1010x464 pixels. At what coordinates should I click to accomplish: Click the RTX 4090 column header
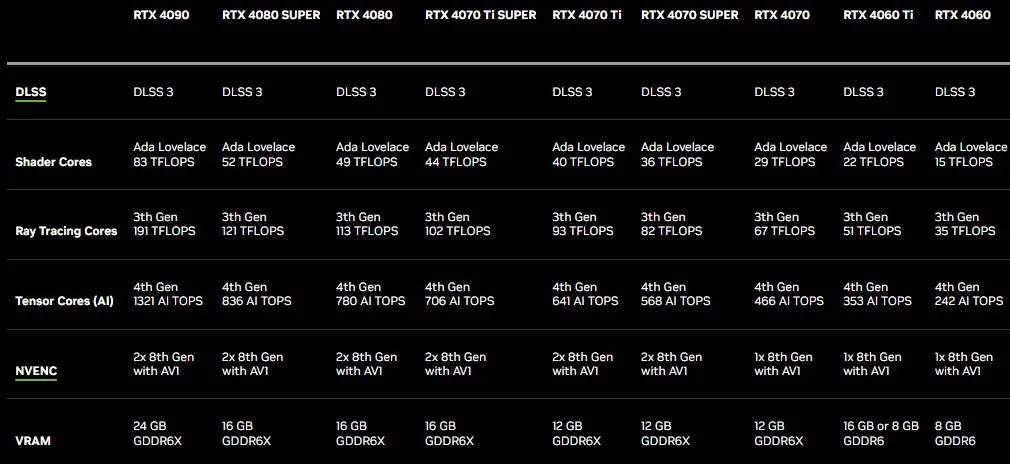[162, 15]
